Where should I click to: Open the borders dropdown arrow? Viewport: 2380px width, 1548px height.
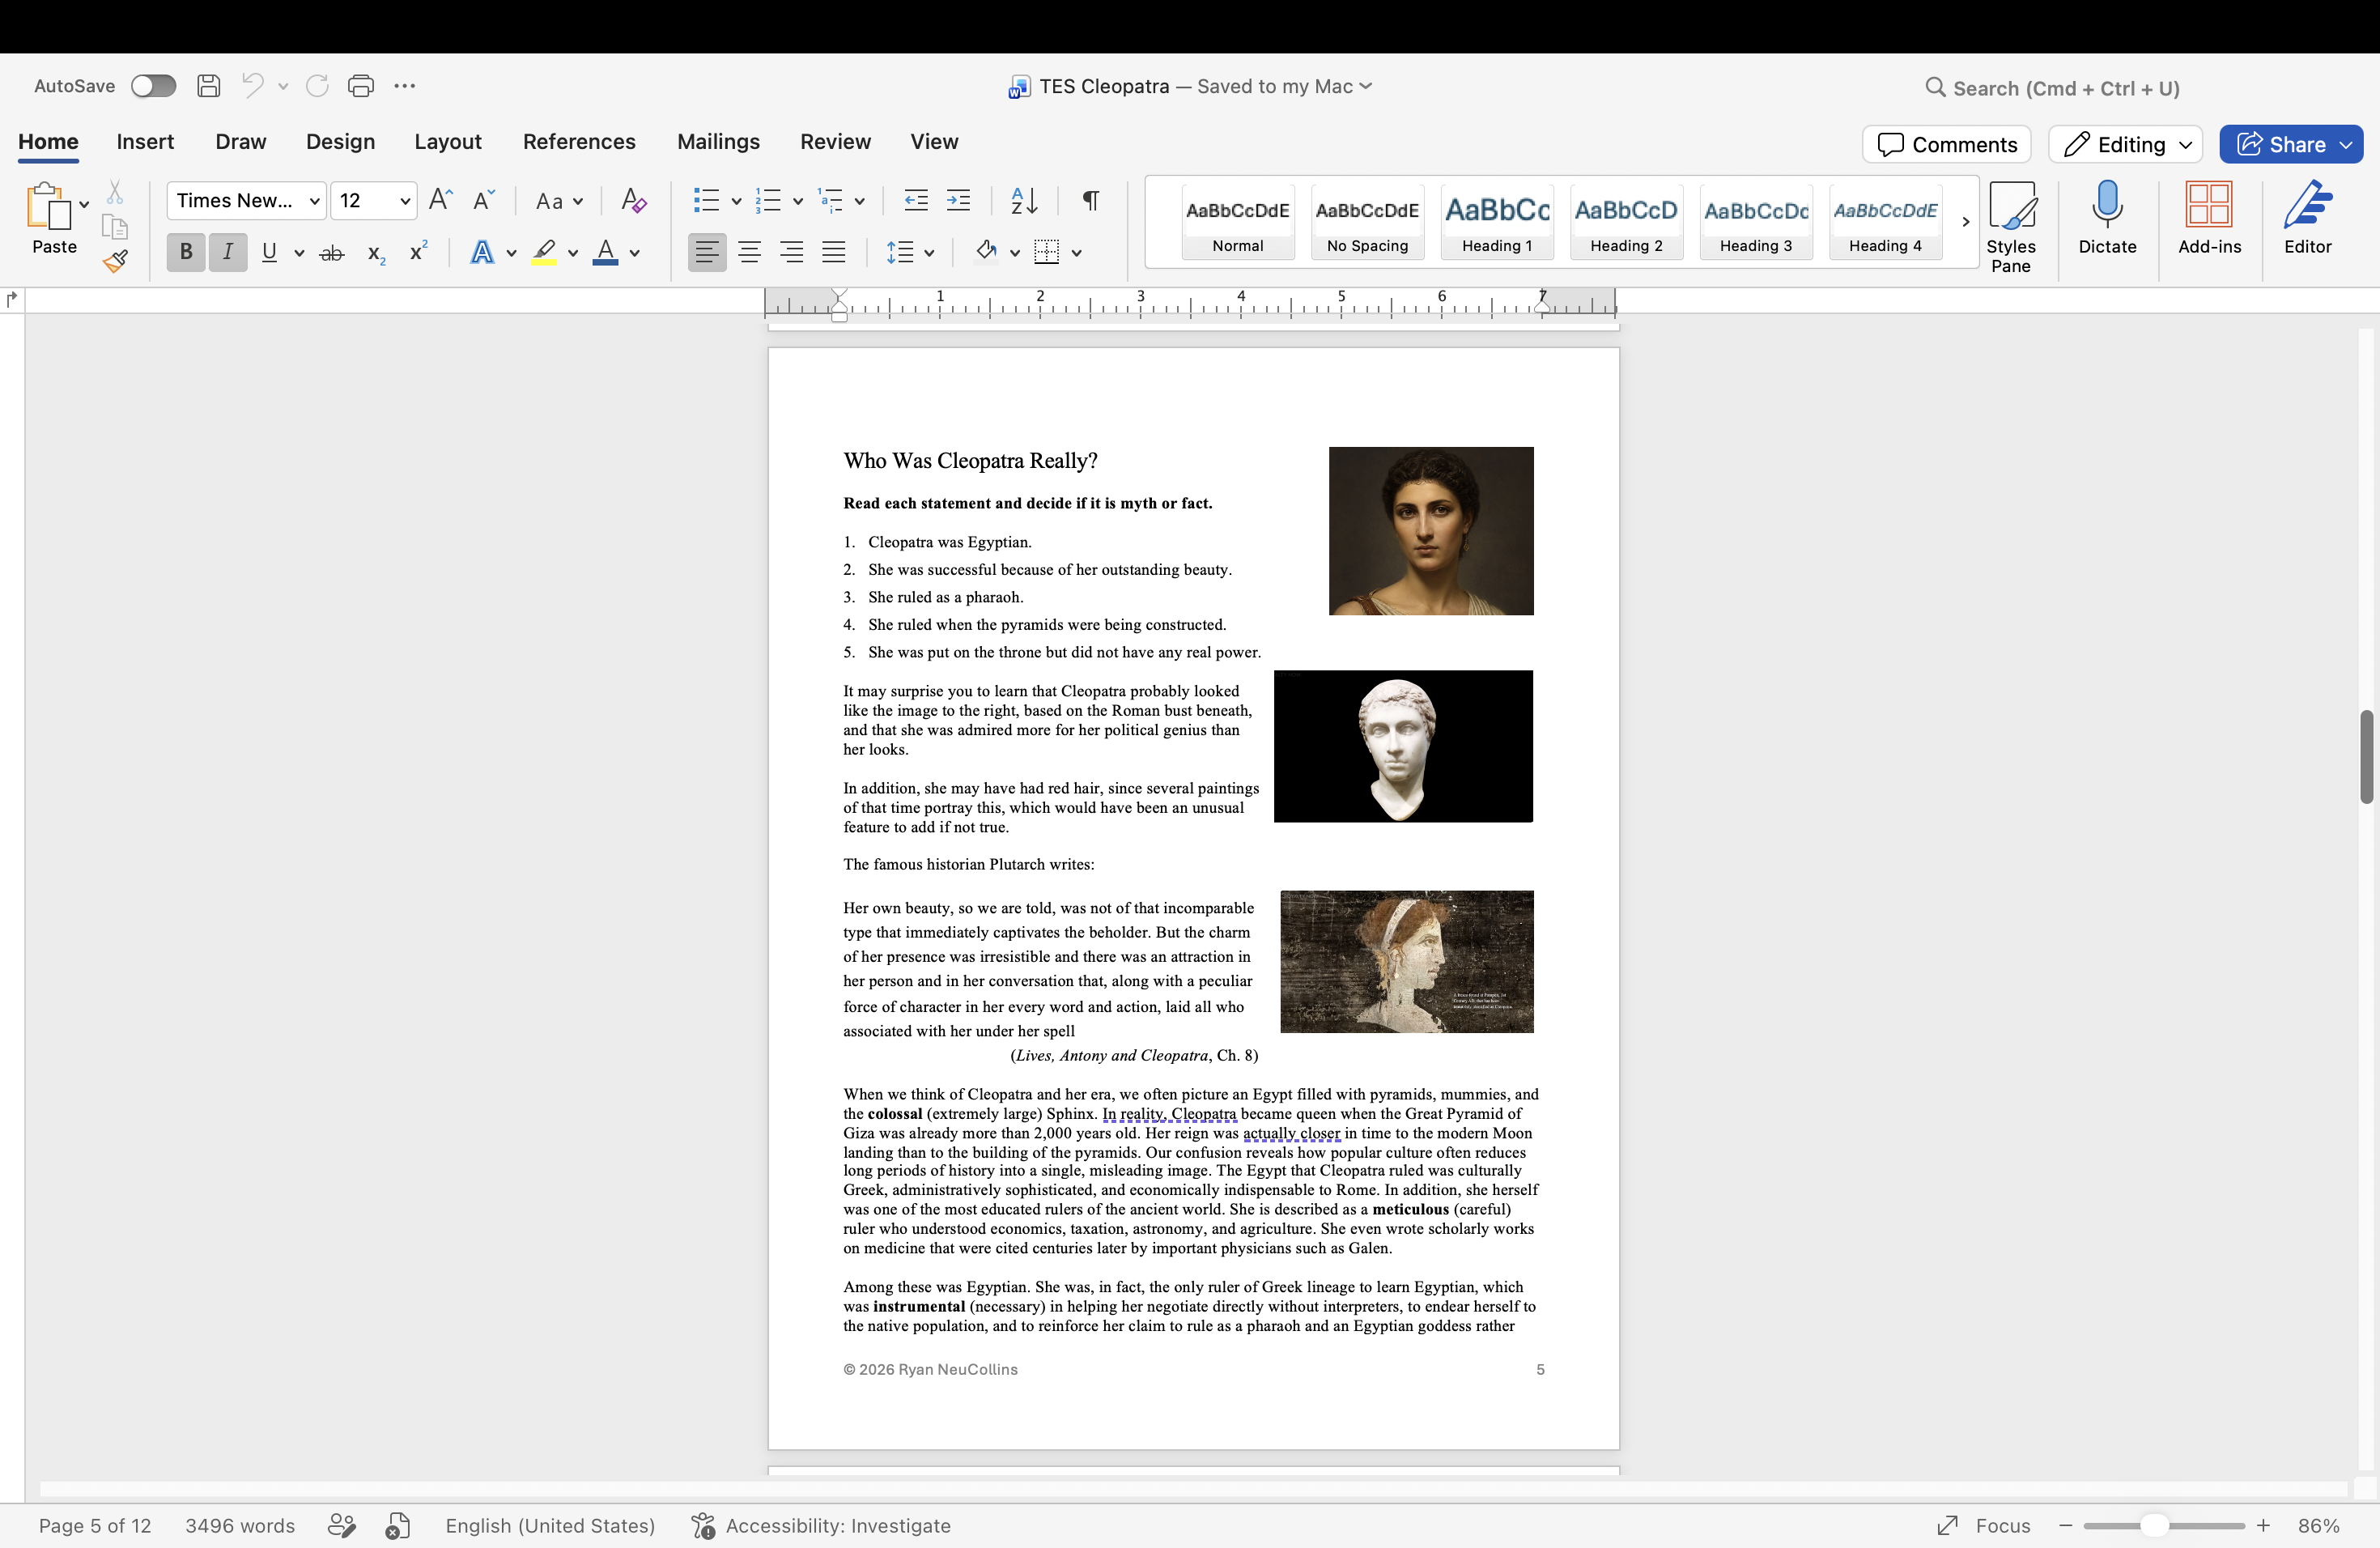click(x=1077, y=254)
